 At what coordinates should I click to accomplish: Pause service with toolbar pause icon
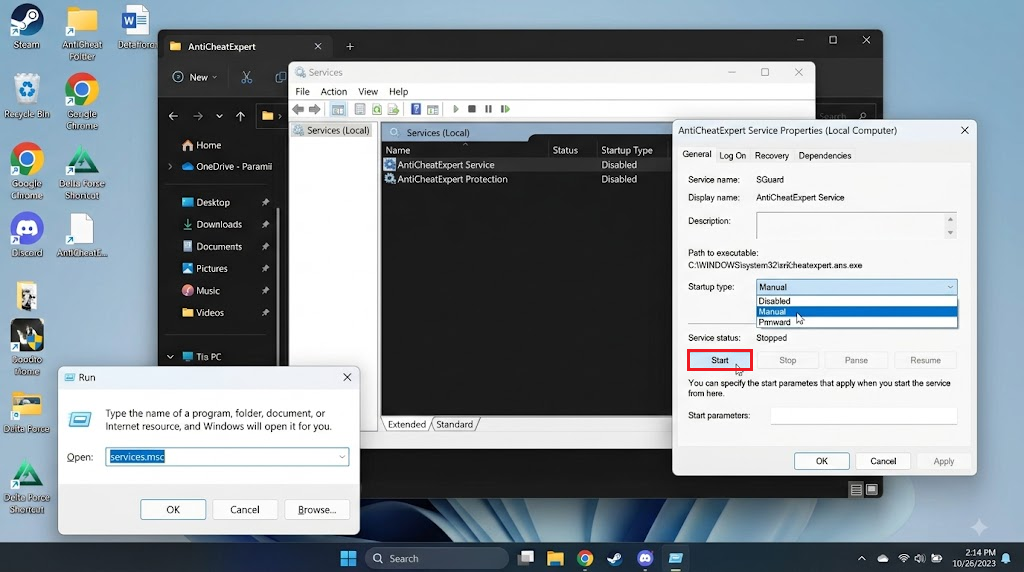[x=488, y=109]
